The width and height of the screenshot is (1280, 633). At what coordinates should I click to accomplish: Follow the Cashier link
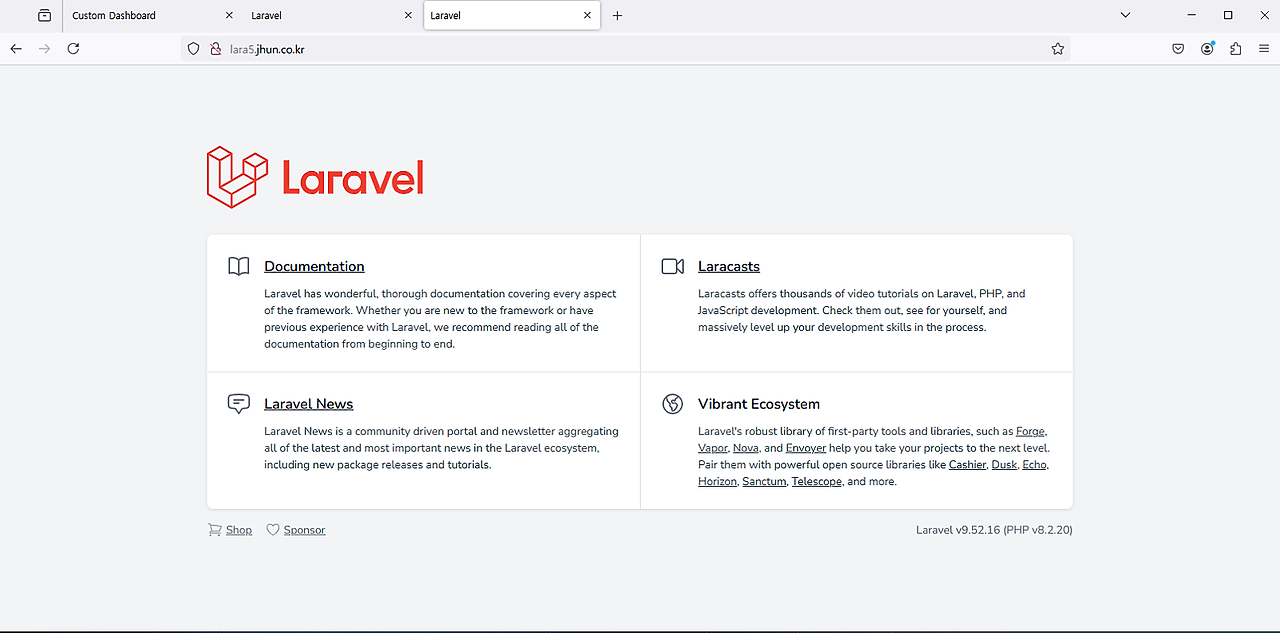[x=967, y=465]
